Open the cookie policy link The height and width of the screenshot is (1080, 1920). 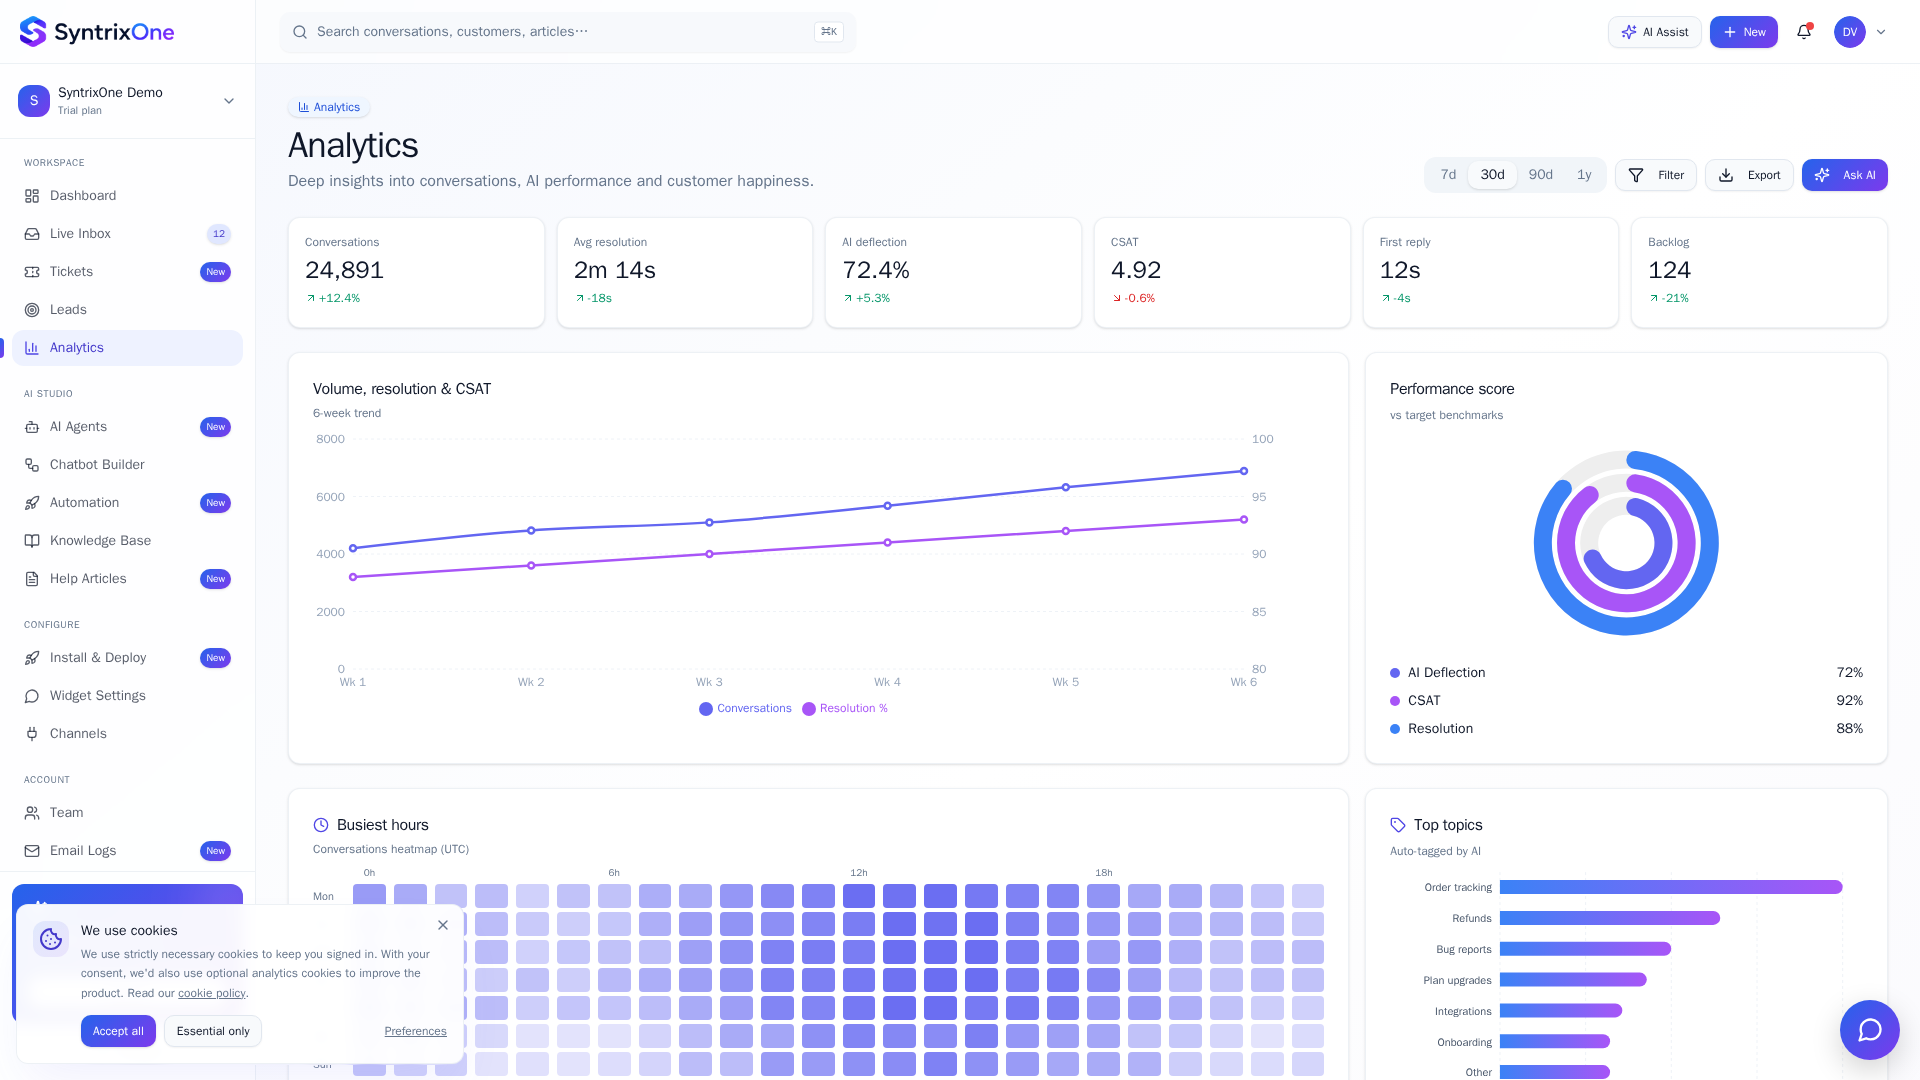click(x=212, y=993)
